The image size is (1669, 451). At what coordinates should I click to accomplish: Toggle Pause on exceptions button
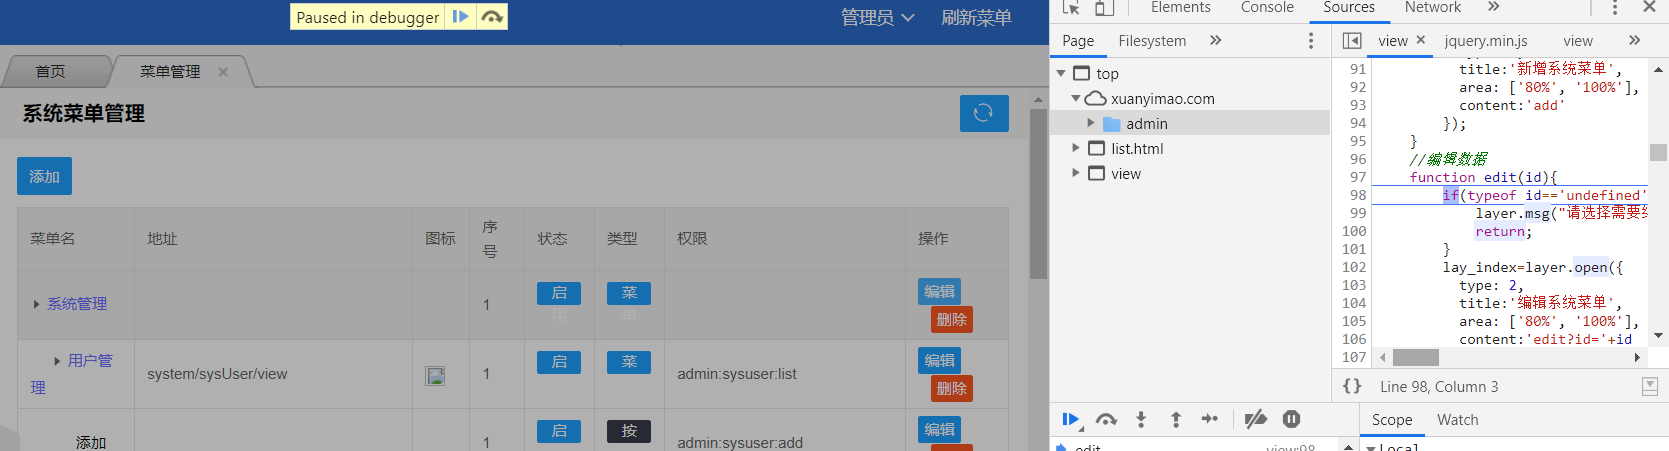pos(1291,420)
